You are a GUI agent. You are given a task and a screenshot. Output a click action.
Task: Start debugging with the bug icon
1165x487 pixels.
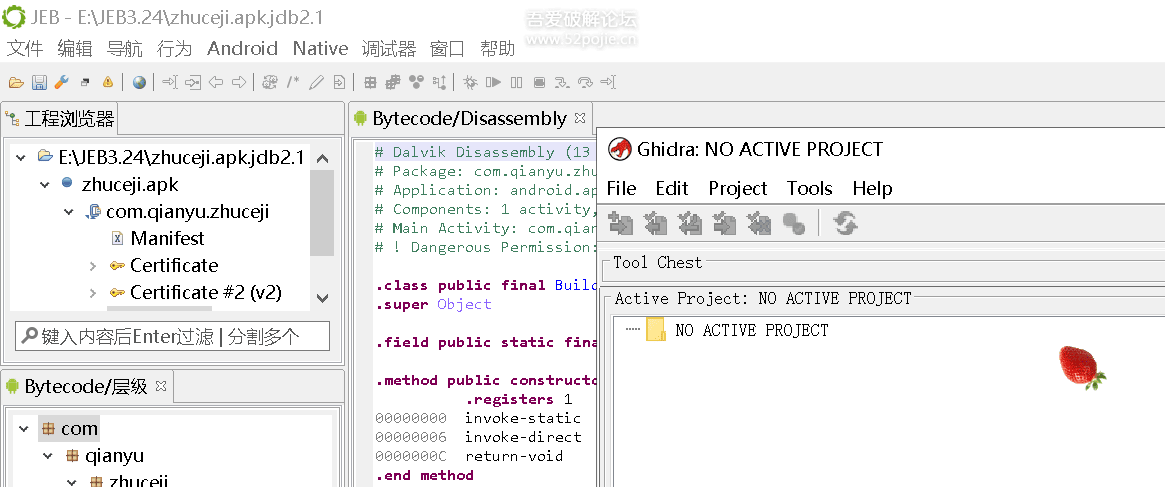tap(470, 83)
